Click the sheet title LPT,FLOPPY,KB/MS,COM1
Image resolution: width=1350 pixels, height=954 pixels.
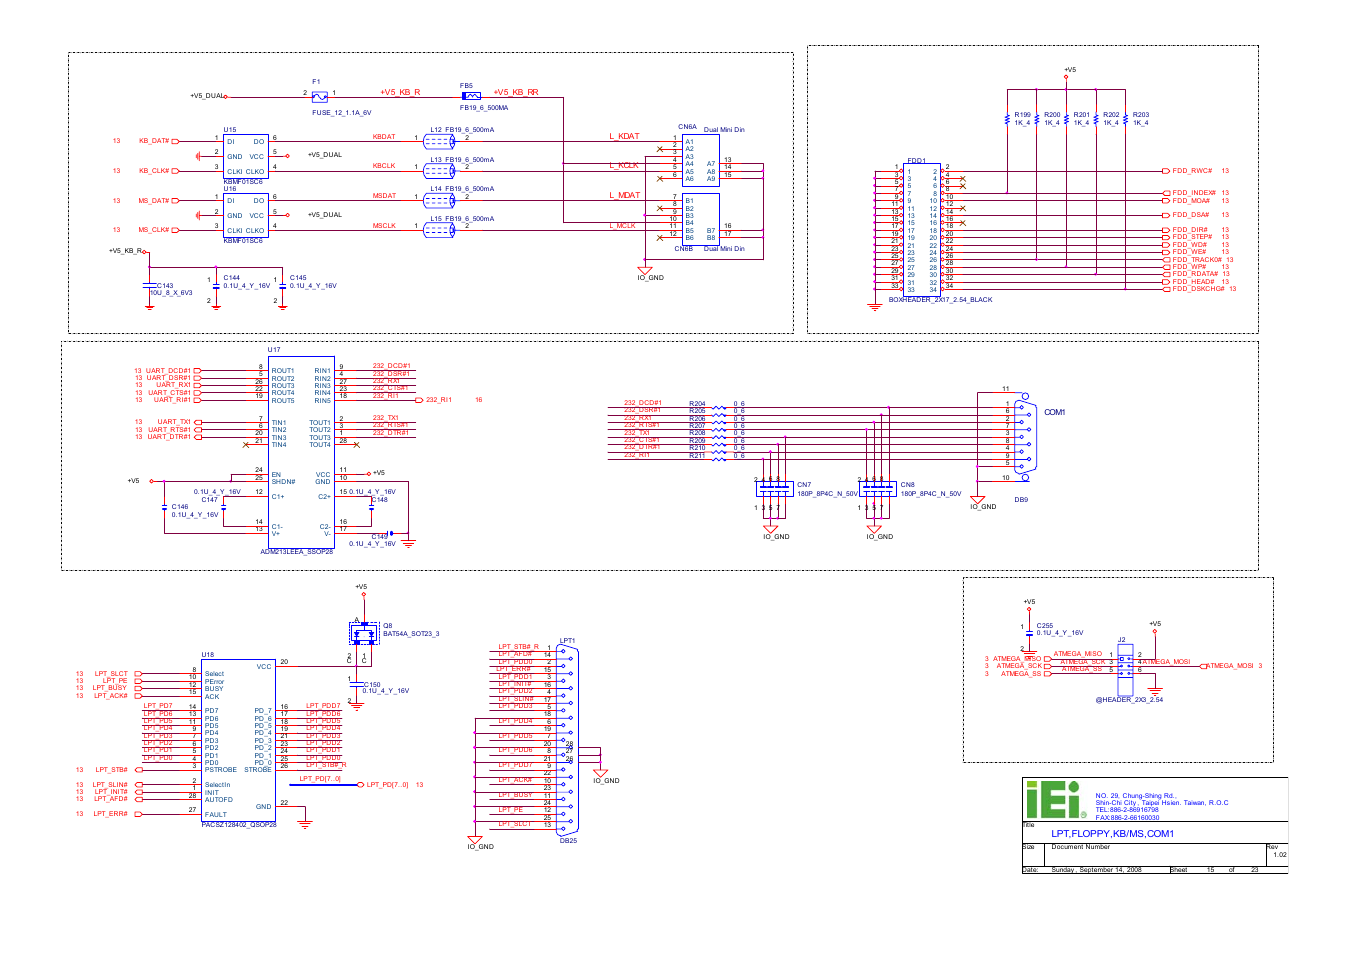point(1112,834)
